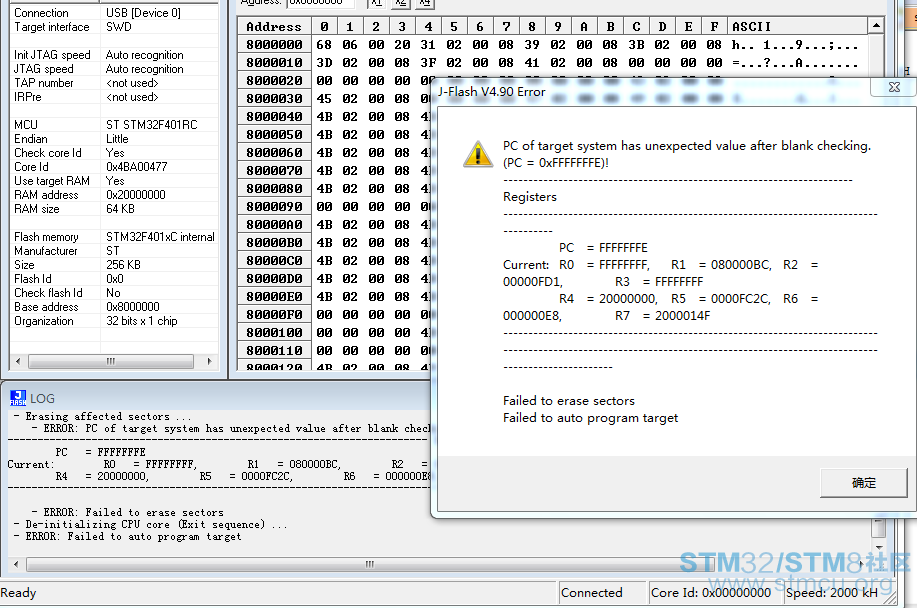Click the Target interface value SWD
This screenshot has width=917, height=608.
tap(119, 27)
